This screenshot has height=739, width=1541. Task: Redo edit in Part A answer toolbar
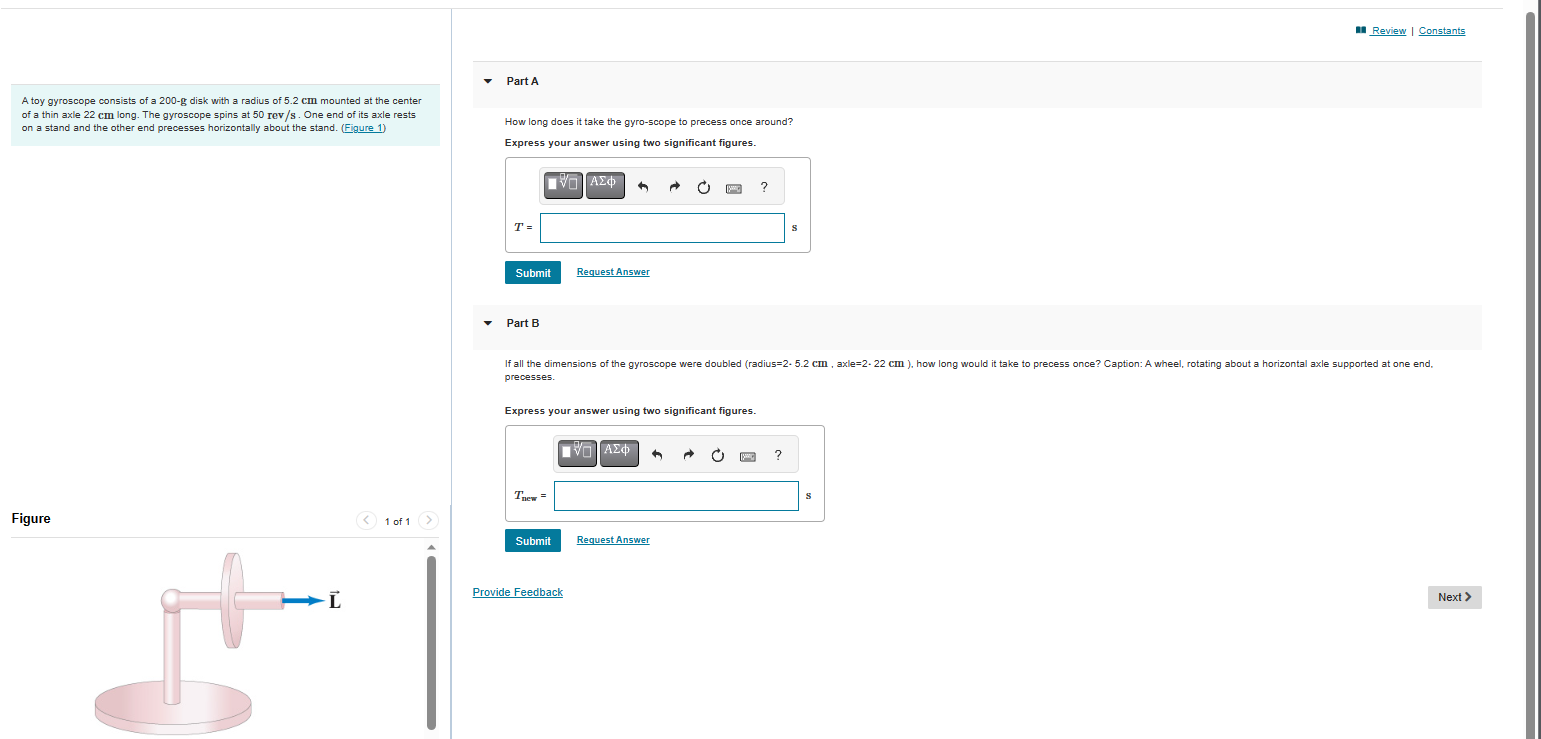673,186
